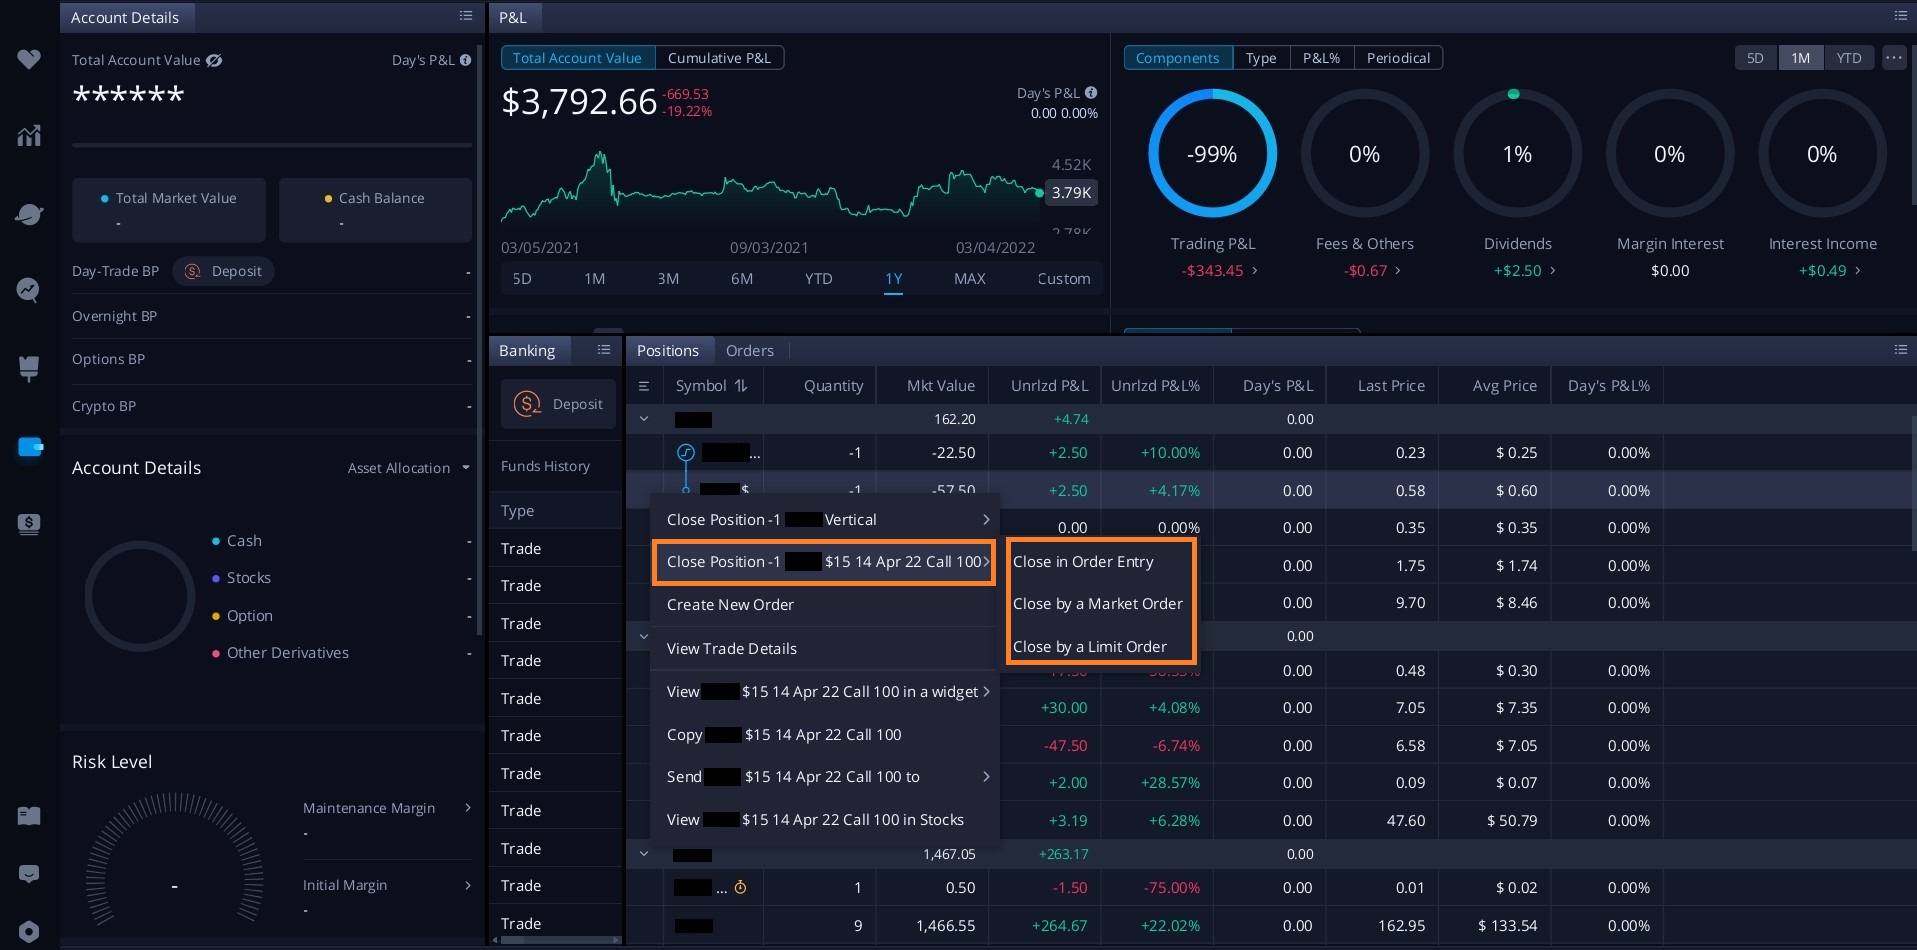Image resolution: width=1917 pixels, height=950 pixels.
Task: Open the dollar transfer icon in sidebar
Action: (x=29, y=523)
